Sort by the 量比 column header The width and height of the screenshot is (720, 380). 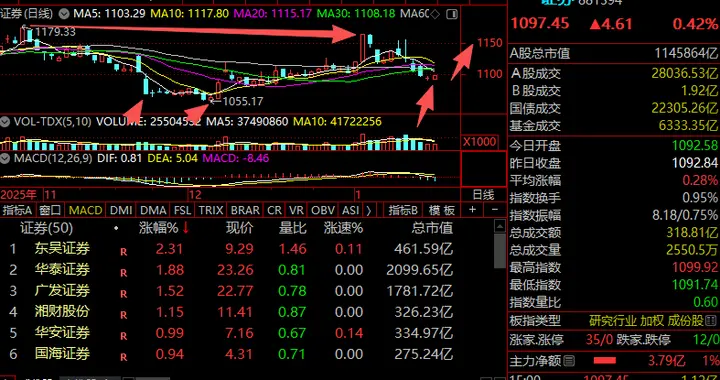(292, 228)
